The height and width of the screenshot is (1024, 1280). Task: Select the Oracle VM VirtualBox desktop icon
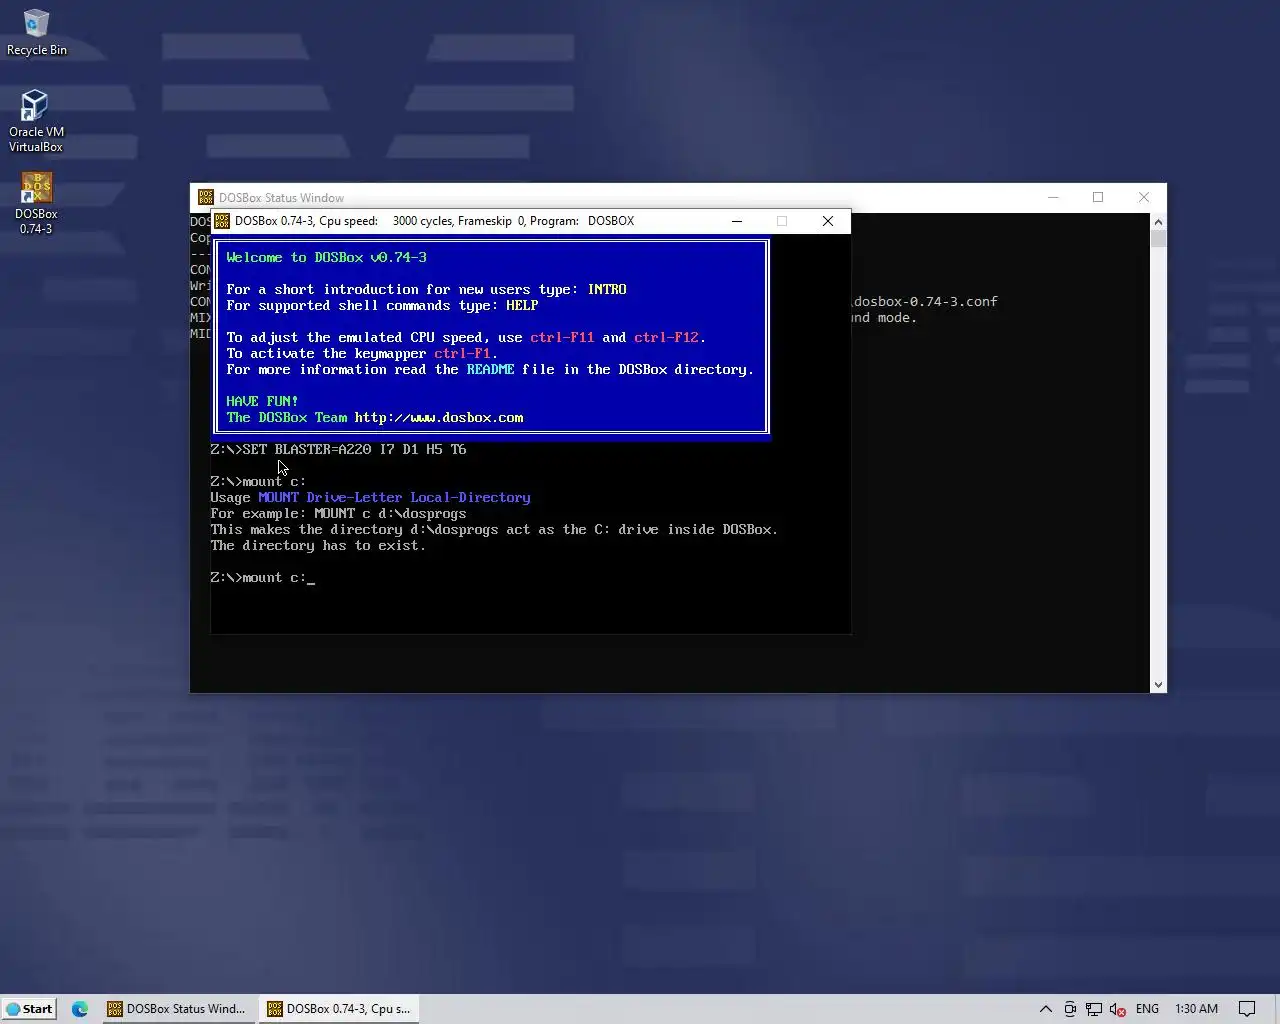(36, 122)
